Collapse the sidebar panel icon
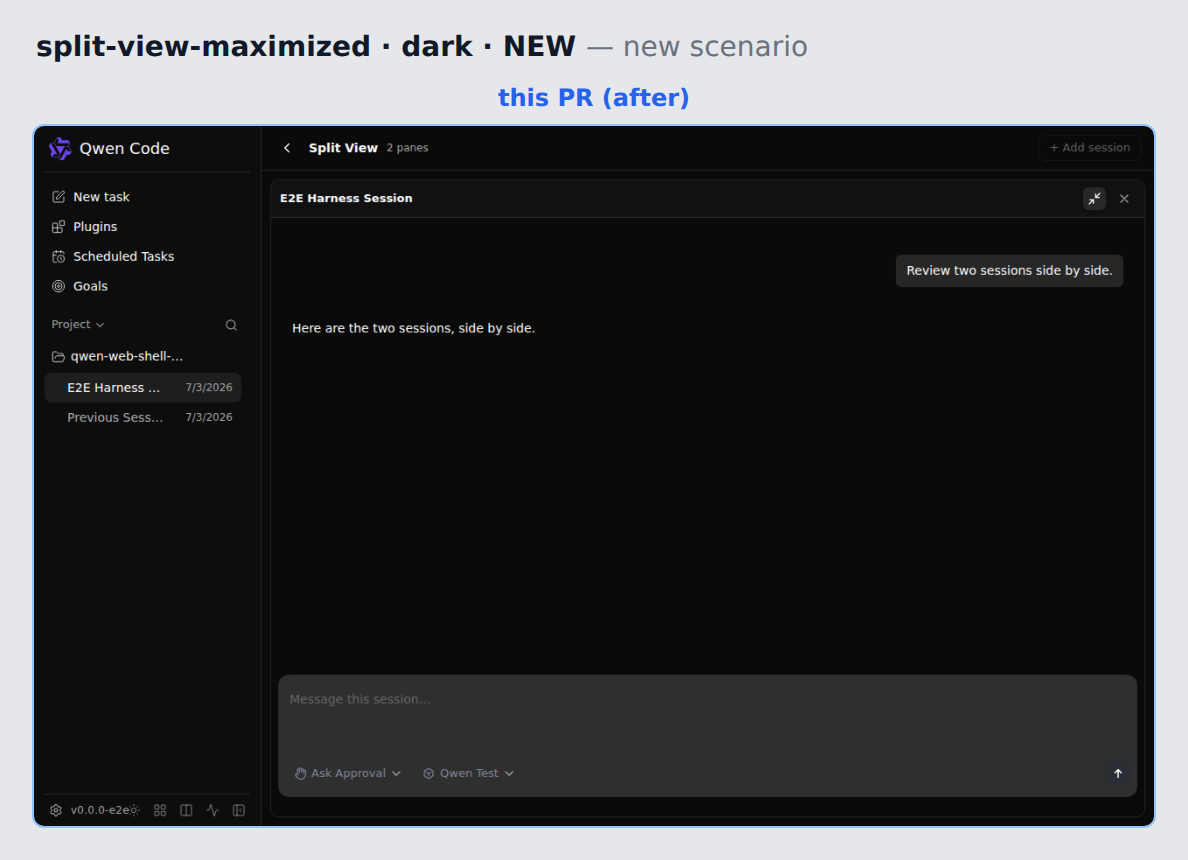 (239, 811)
